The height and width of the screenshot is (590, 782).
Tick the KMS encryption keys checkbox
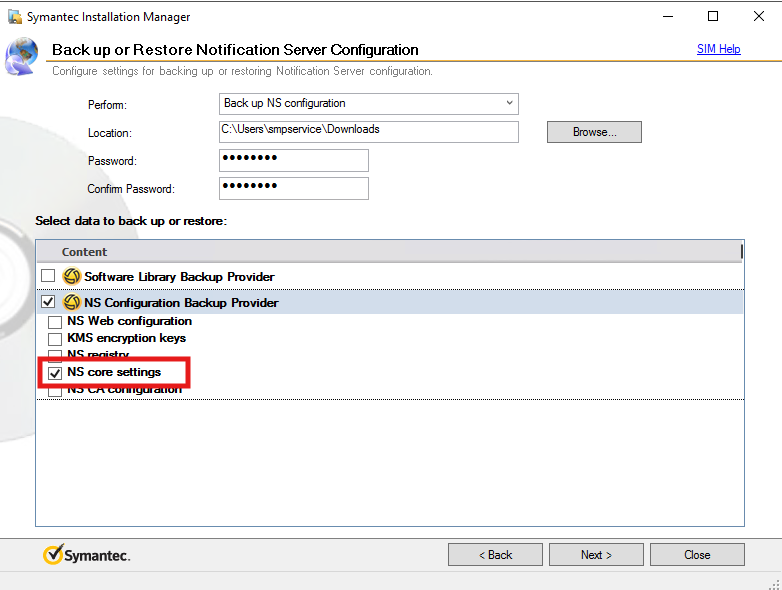point(55,339)
